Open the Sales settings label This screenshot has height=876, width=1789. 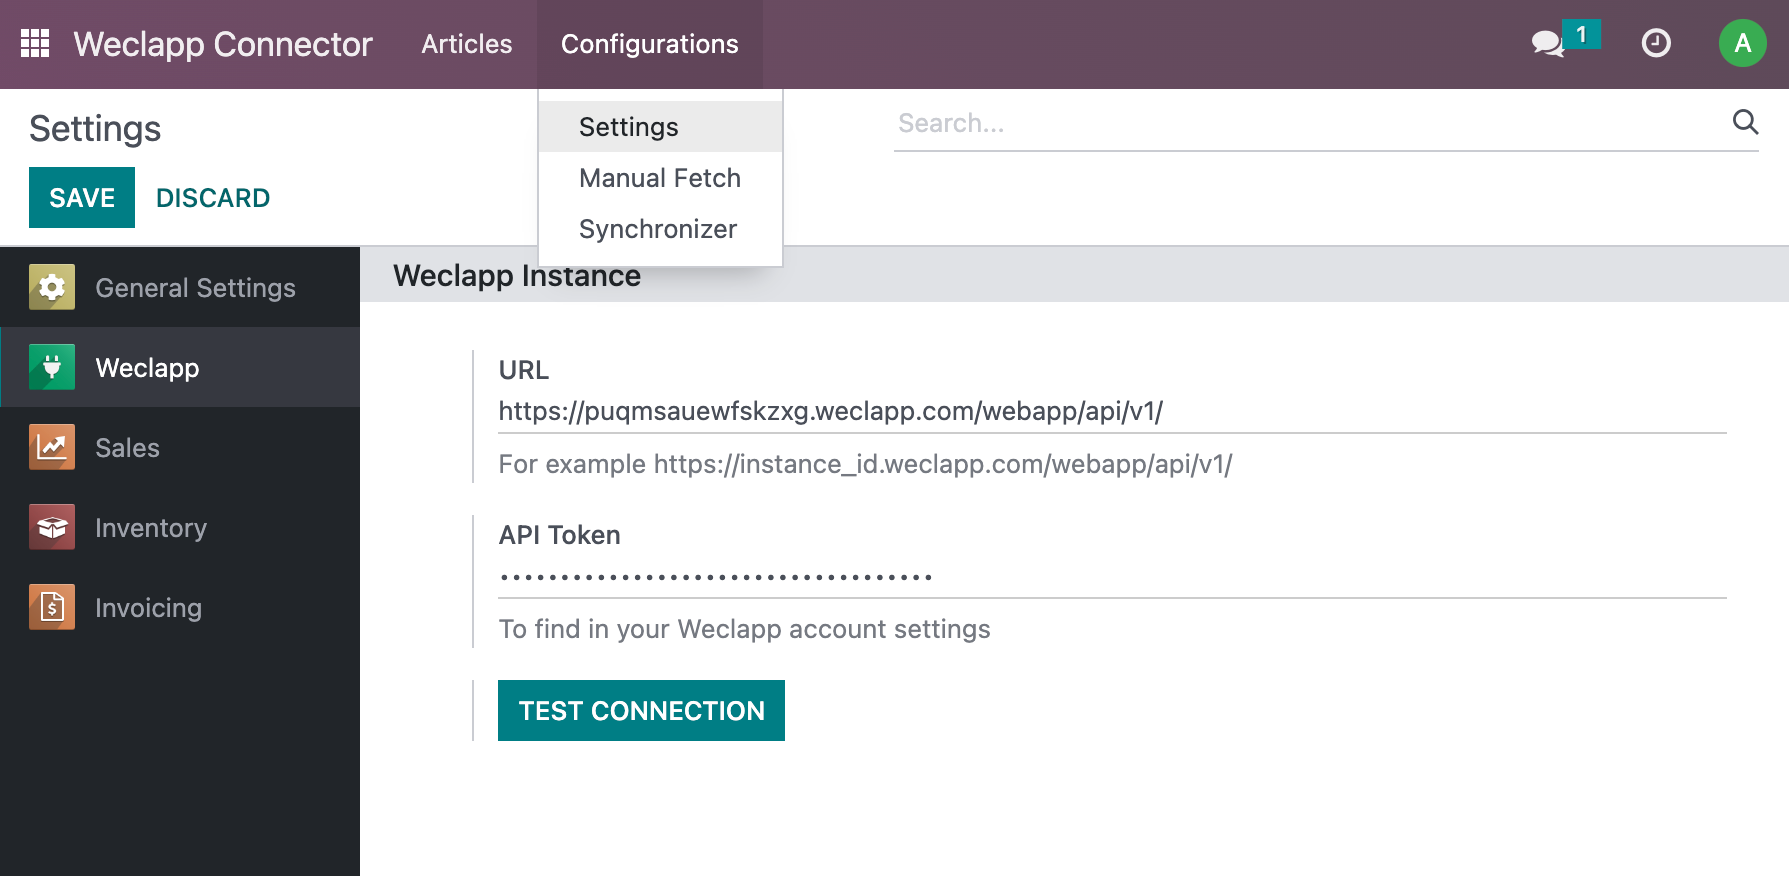(128, 448)
